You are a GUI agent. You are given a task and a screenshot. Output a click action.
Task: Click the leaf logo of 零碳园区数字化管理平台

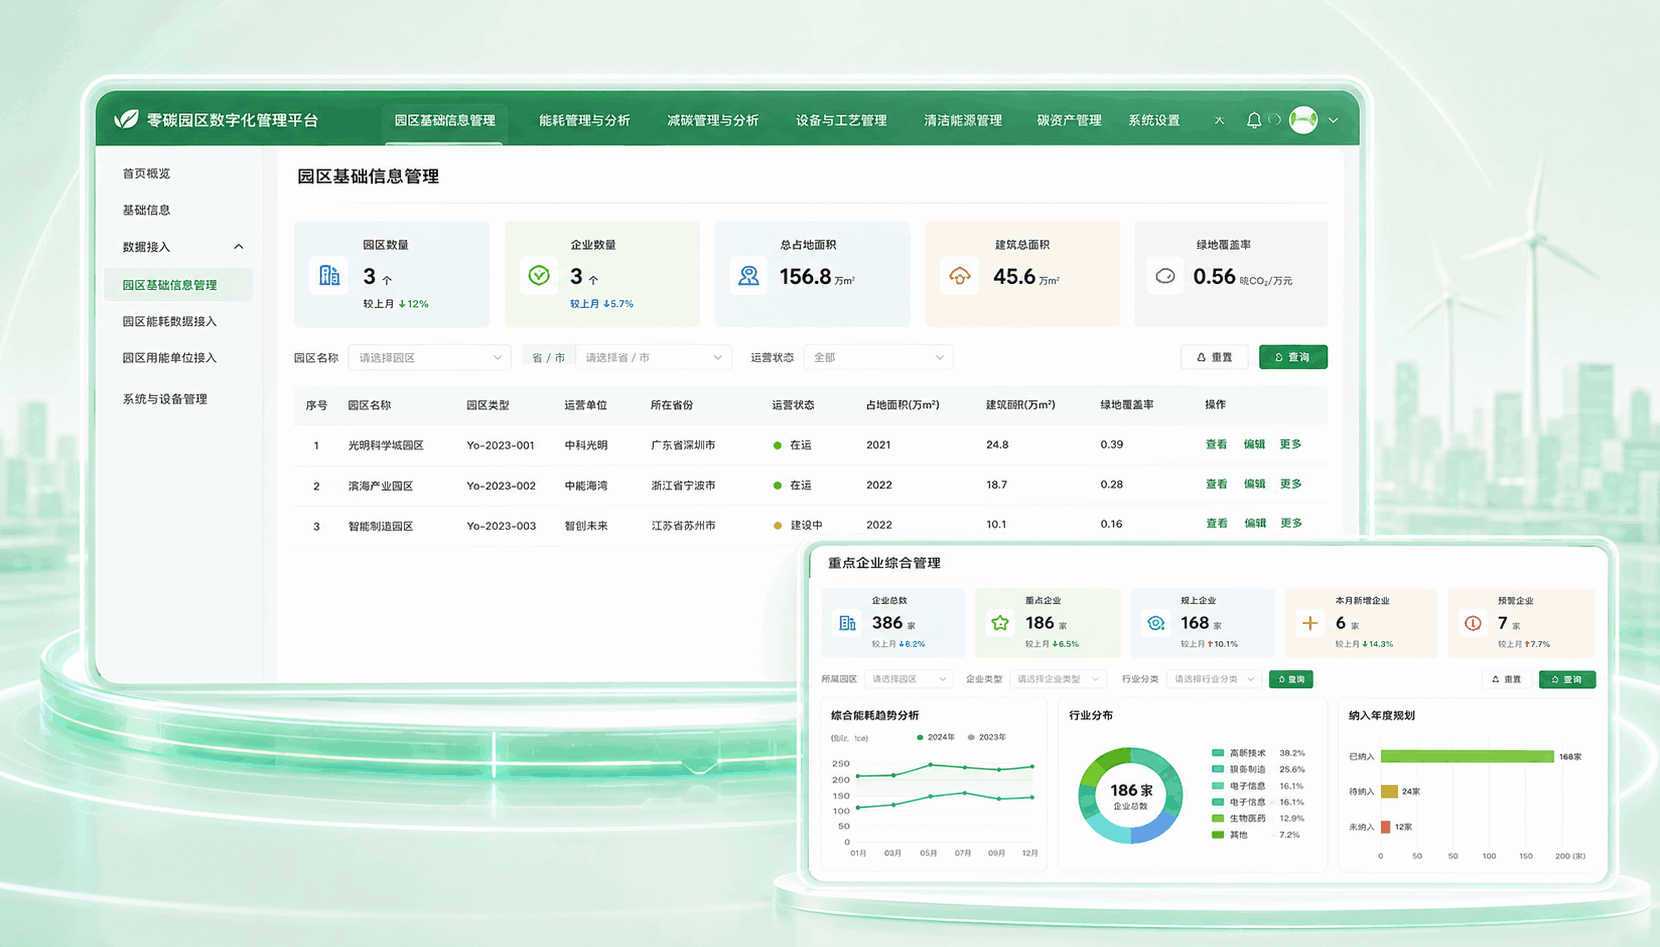tap(126, 119)
